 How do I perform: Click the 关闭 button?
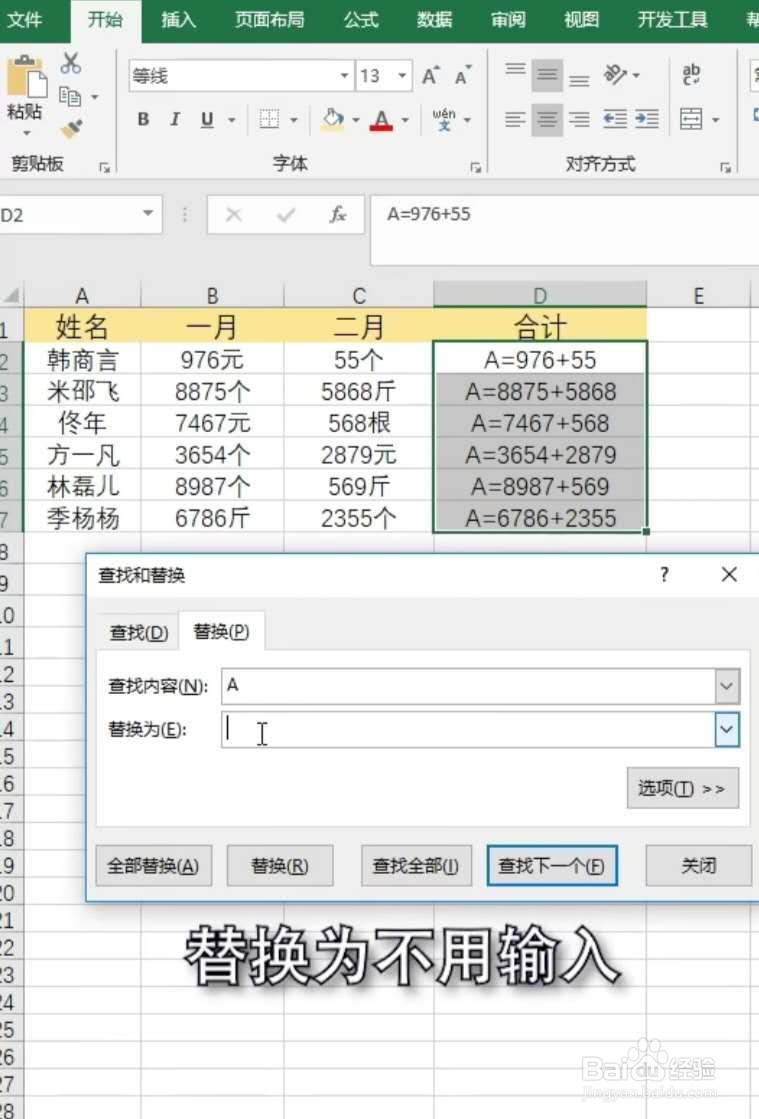698,866
